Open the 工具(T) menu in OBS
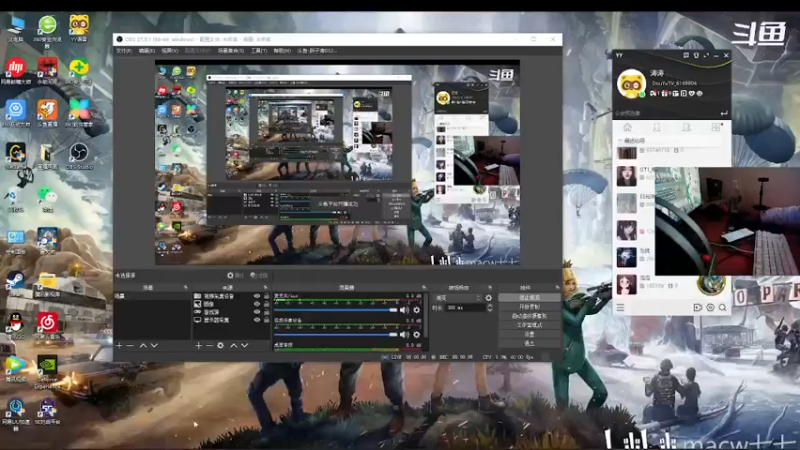 click(x=259, y=51)
